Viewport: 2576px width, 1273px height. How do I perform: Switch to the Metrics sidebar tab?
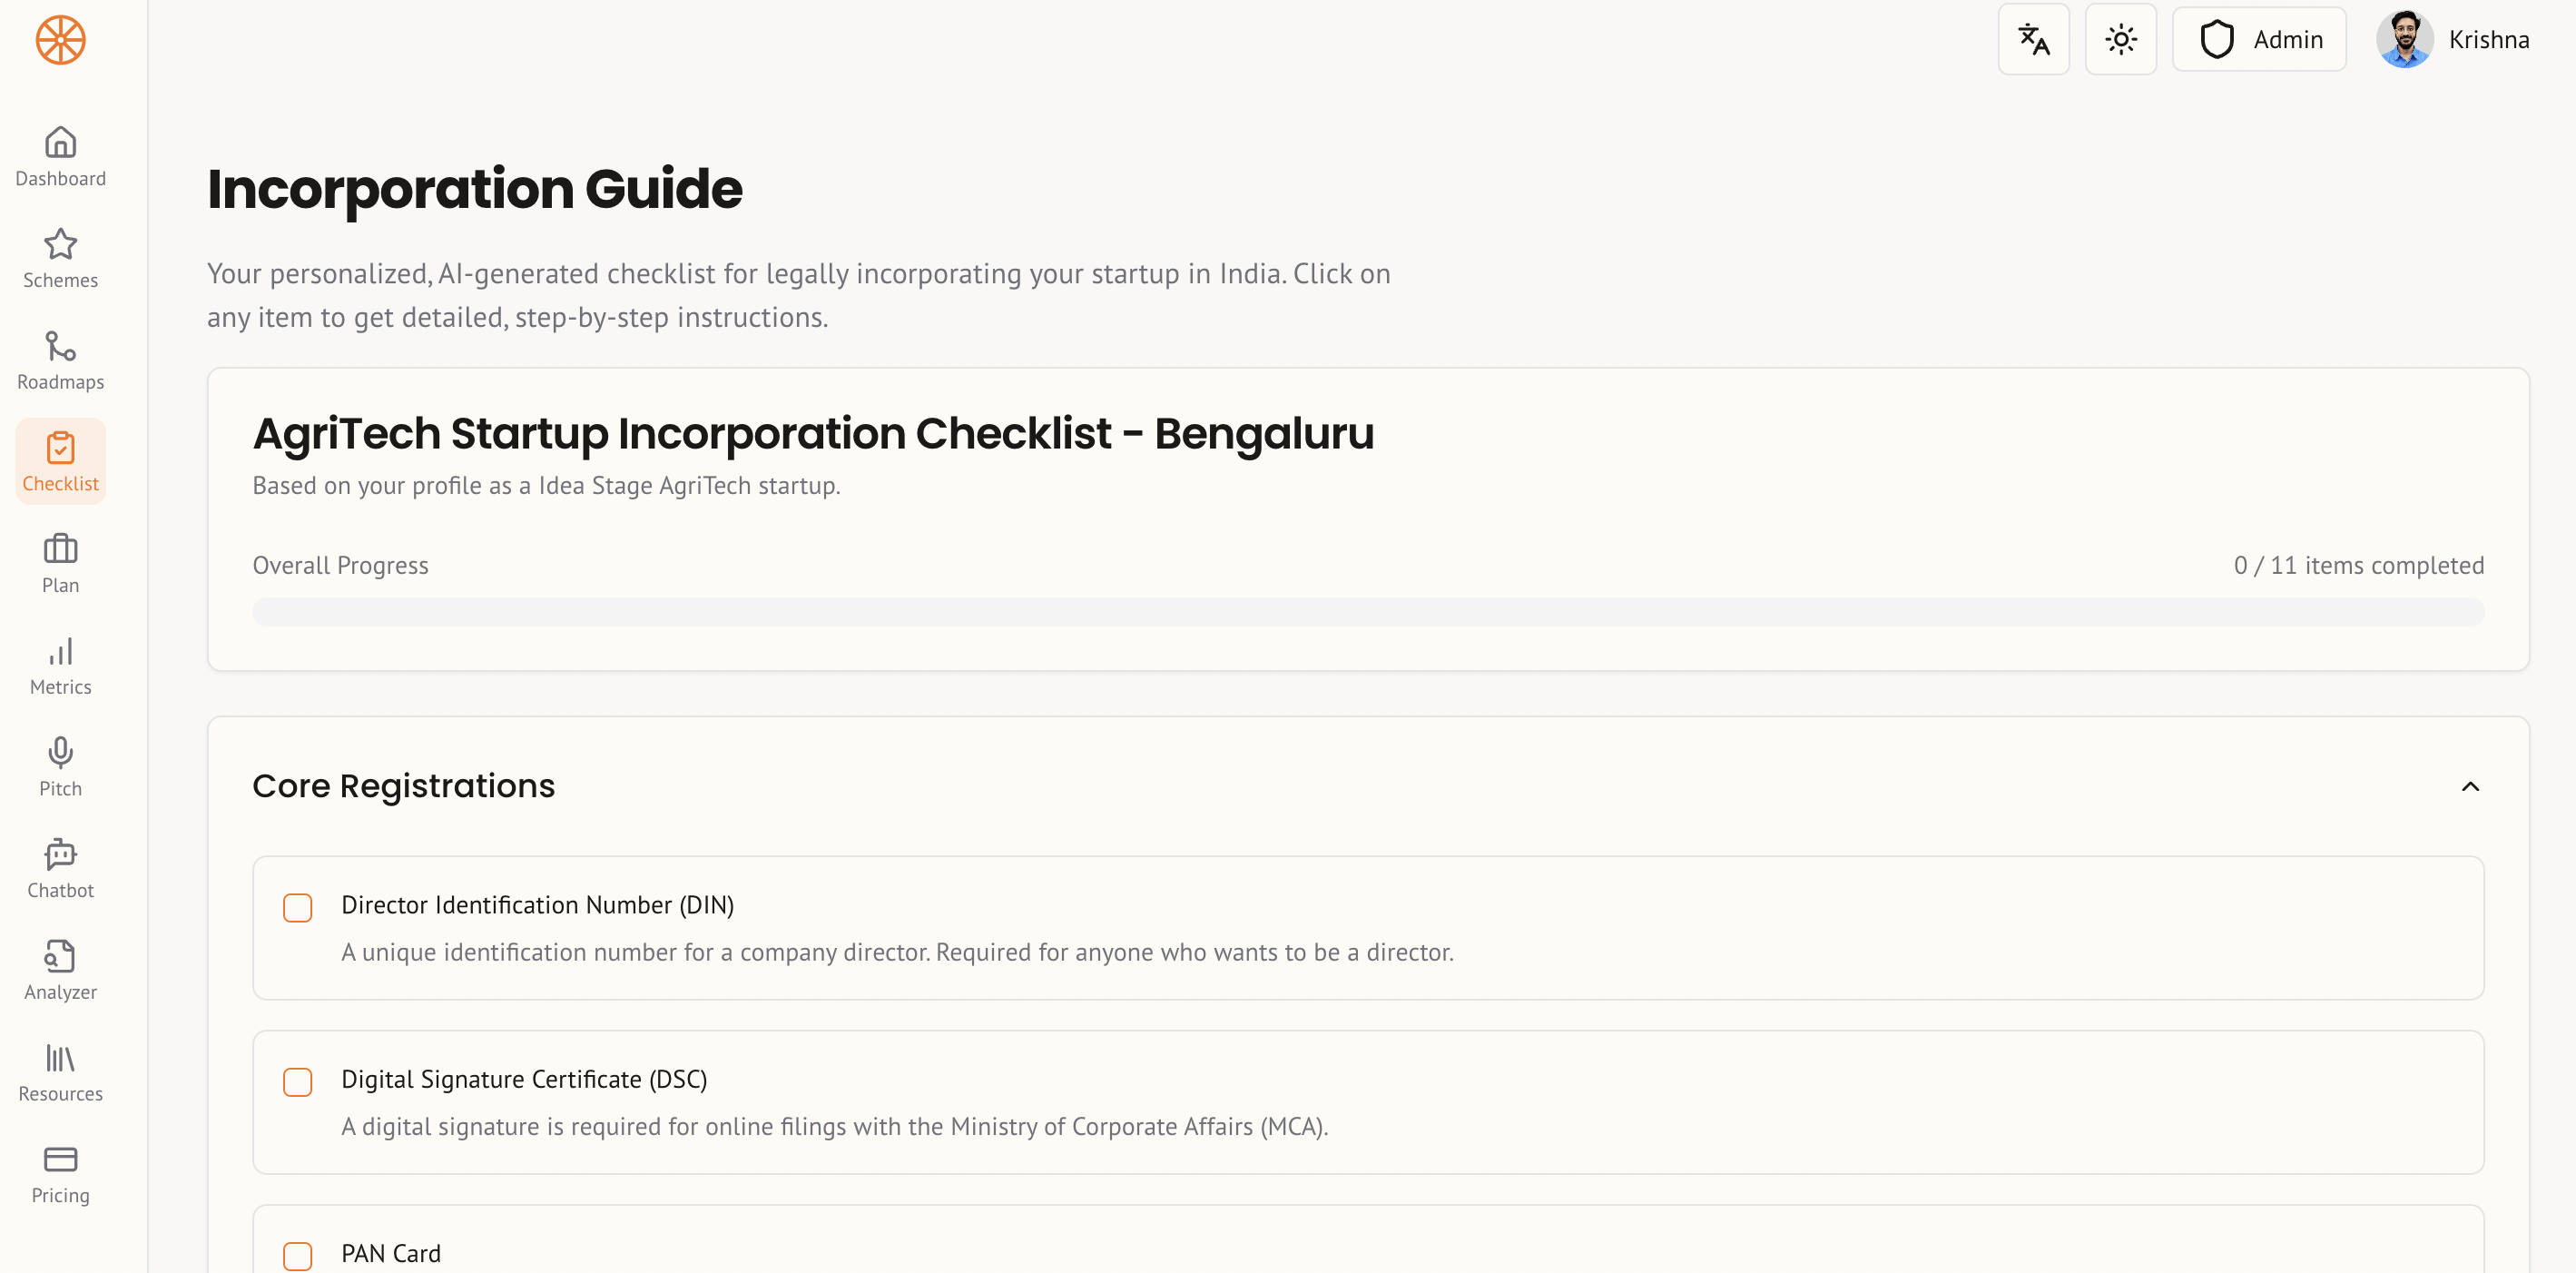point(60,667)
